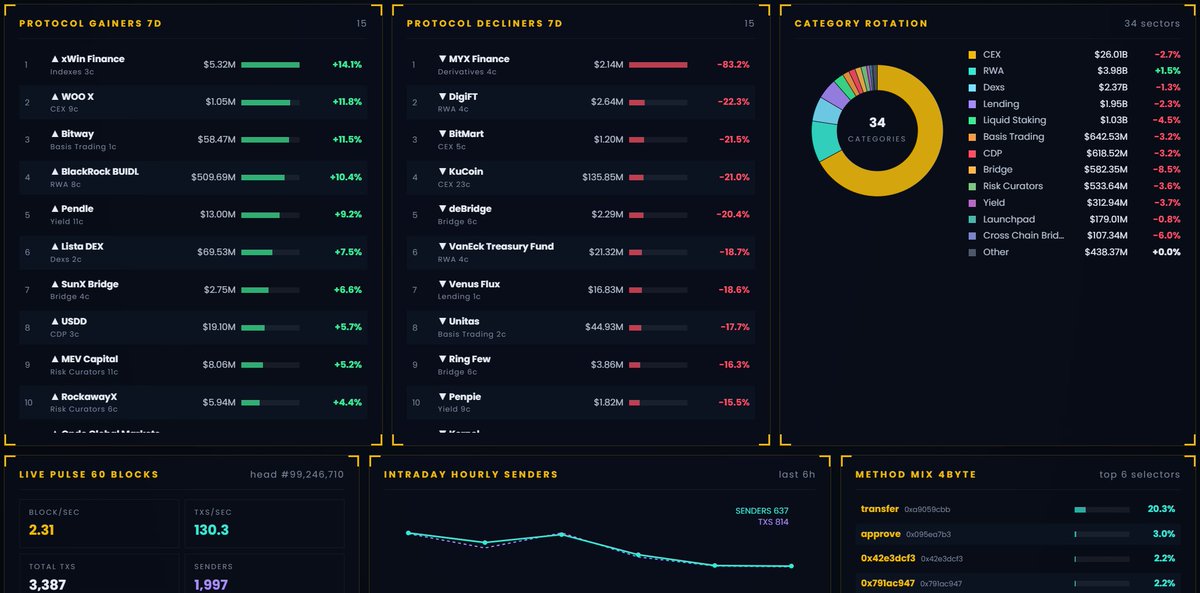Select the Pendle protocol entry
The width and height of the screenshot is (1200, 593).
(77, 209)
